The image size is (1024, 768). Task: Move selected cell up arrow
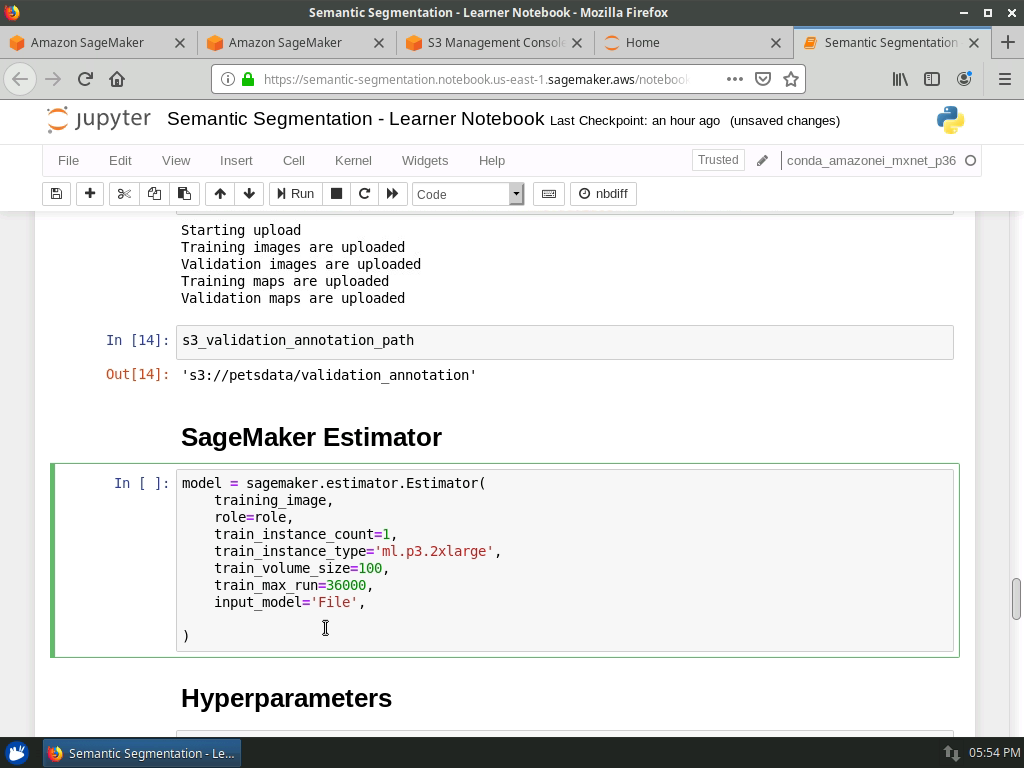coord(220,194)
